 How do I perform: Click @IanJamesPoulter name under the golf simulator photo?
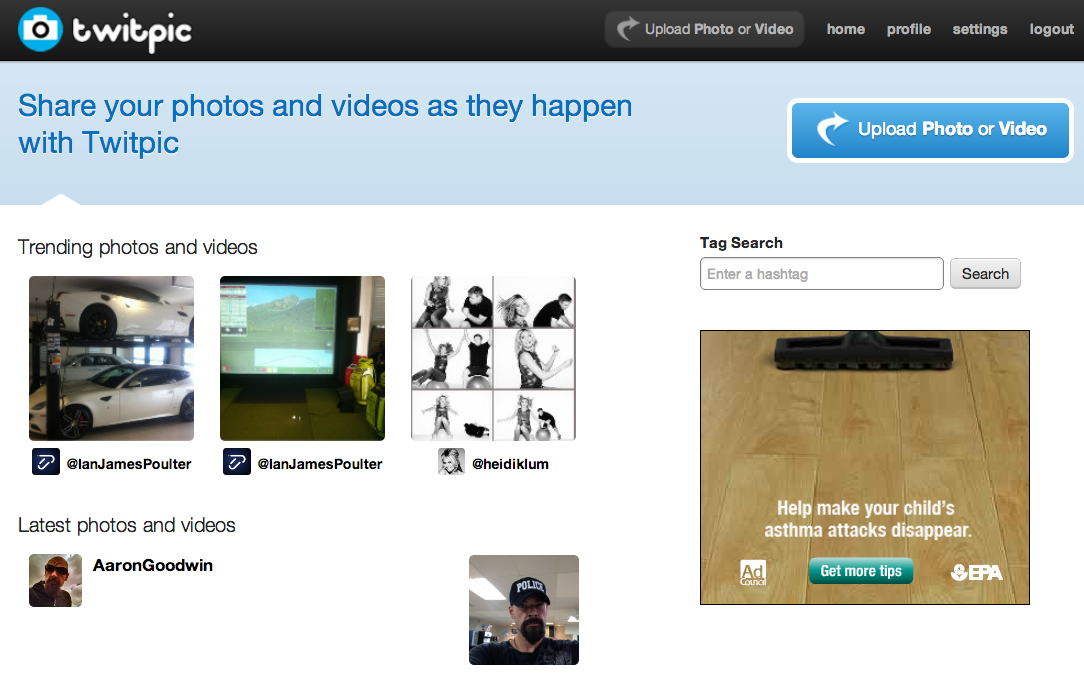tap(319, 464)
